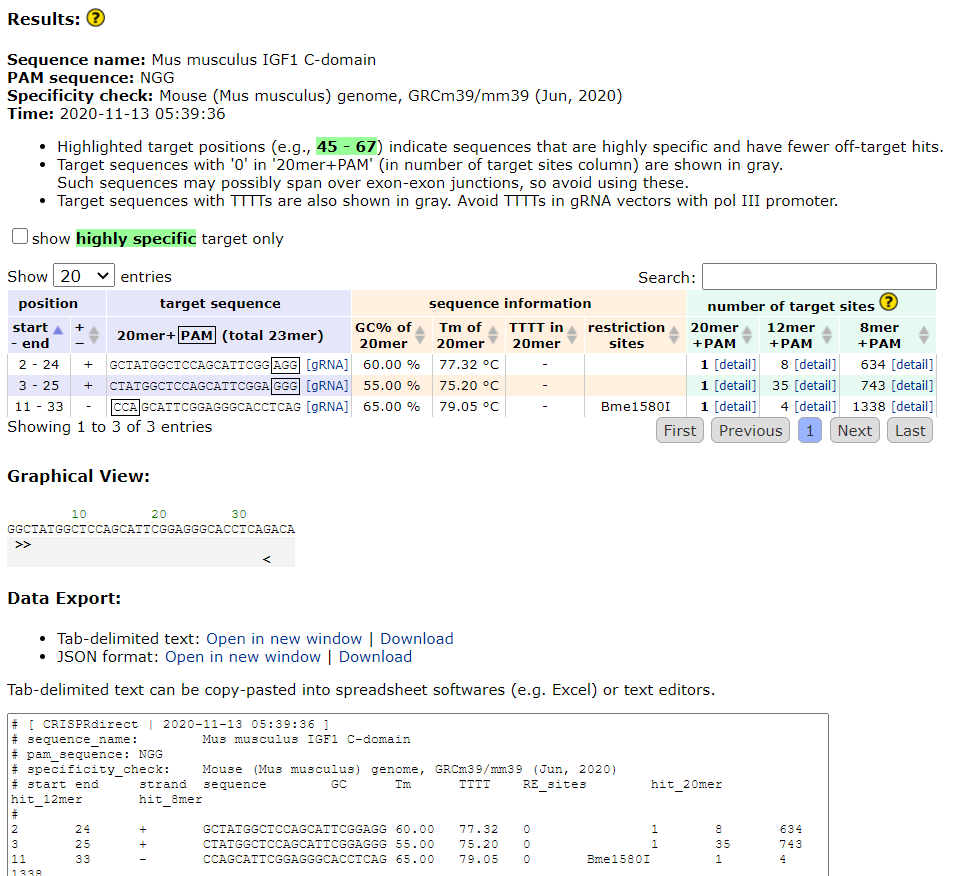Click the Search input field

818,276
